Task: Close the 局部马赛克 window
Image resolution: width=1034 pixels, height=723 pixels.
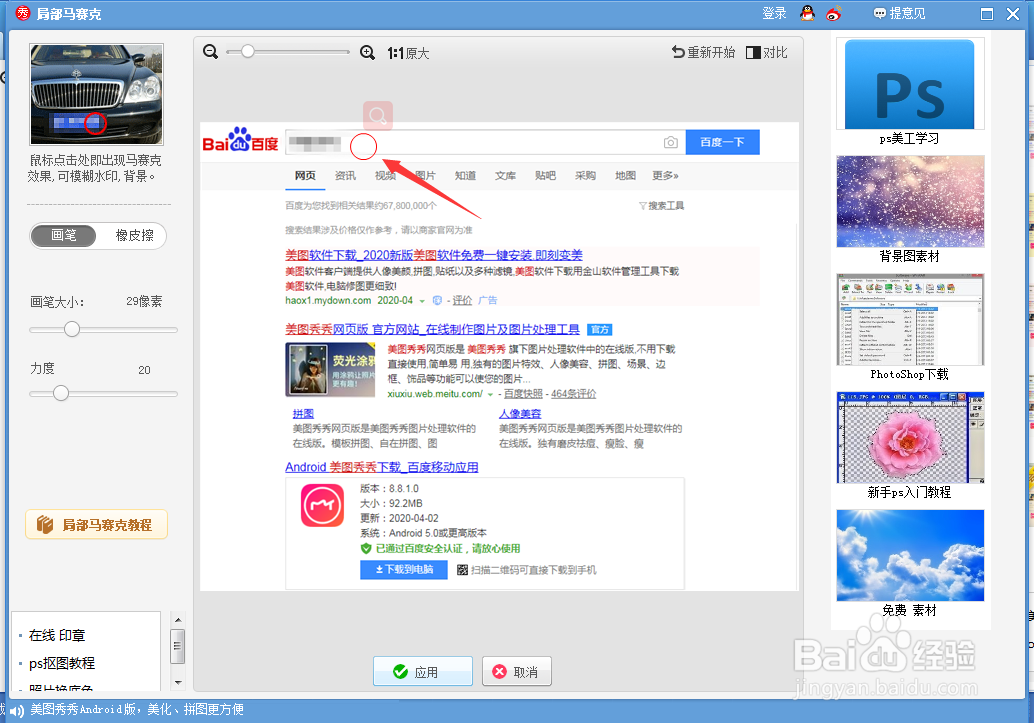Action: (x=1014, y=14)
